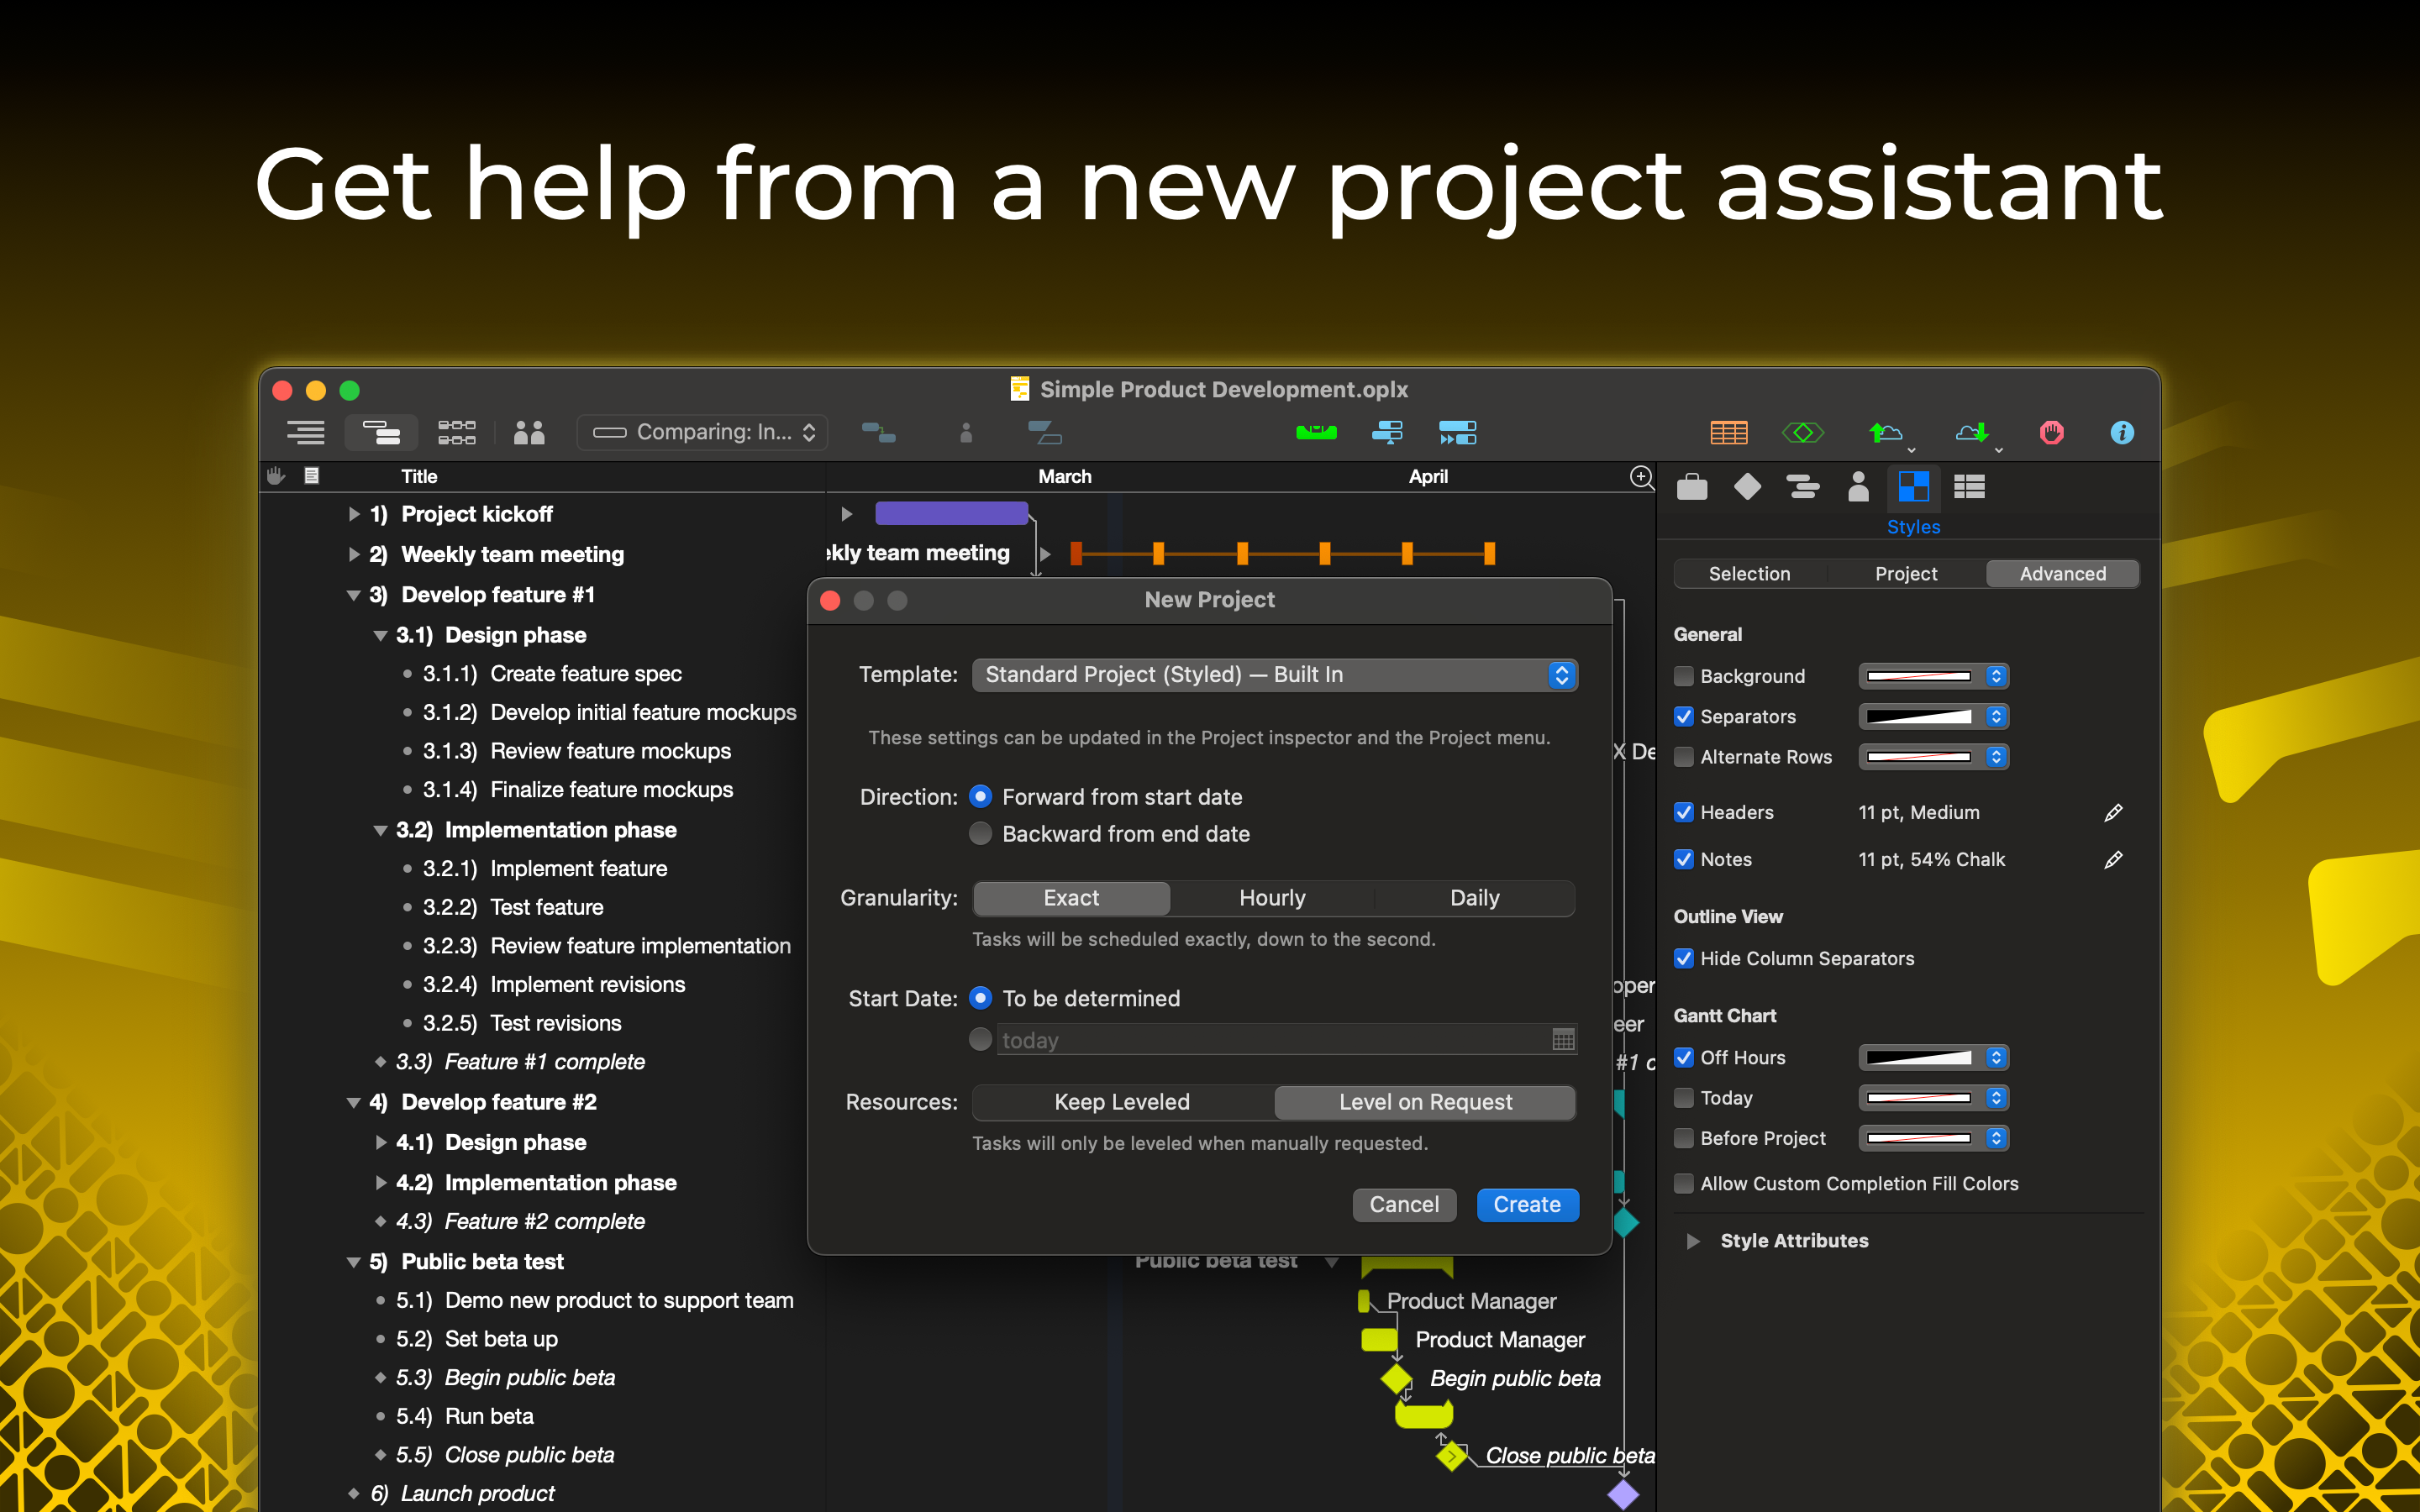The image size is (2420, 1512).
Task: Open the Network diagram view icon
Action: pyautogui.click(x=457, y=432)
